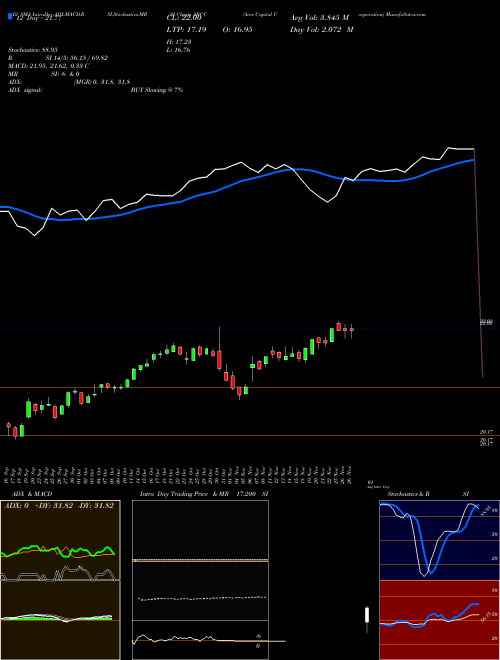Select the 'Avg Vol: 3.845 M' reading
This screenshot has height=660, width=500.
tap(319, 18)
